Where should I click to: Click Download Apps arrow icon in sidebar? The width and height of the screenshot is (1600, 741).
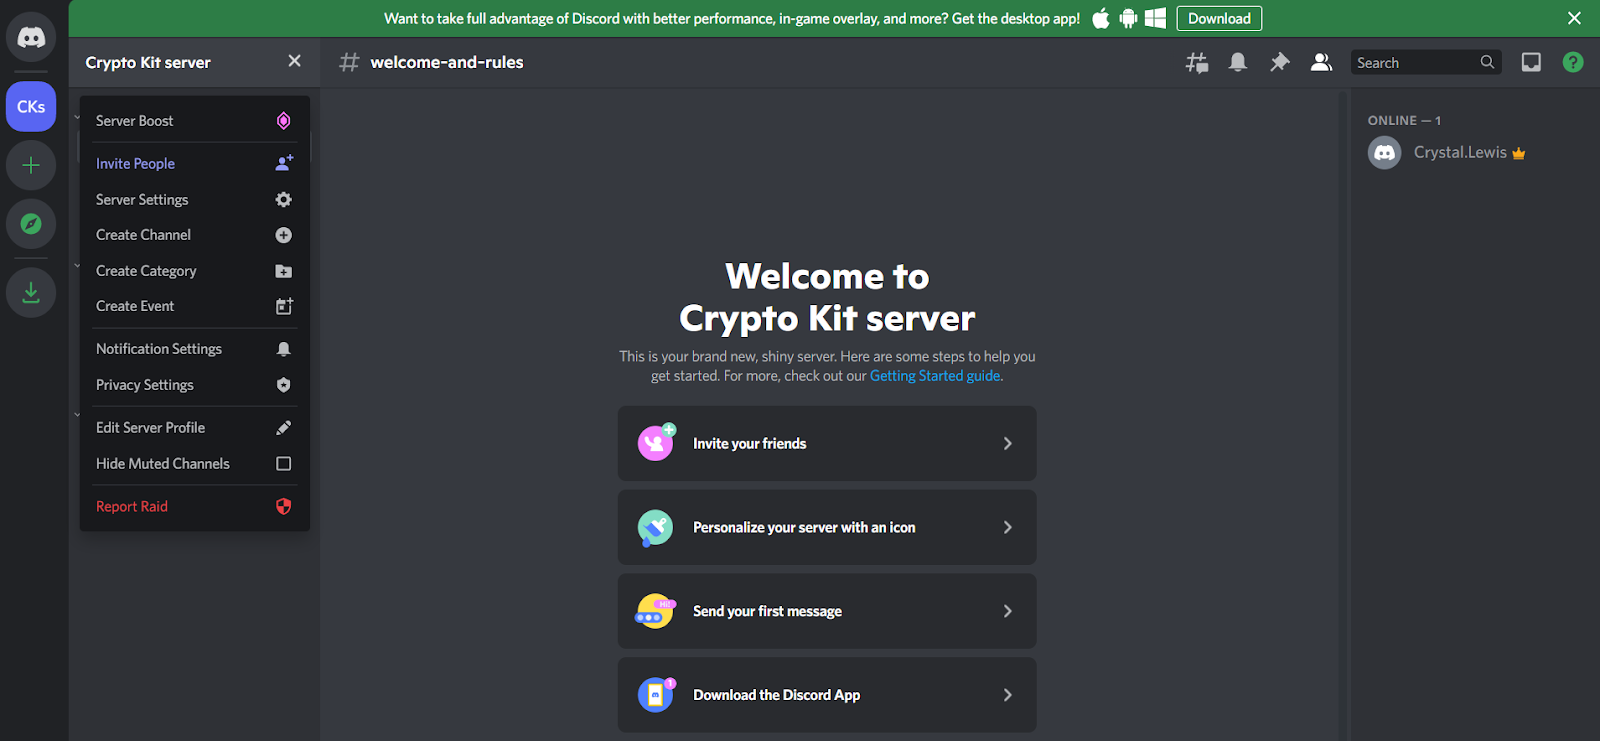point(31,292)
